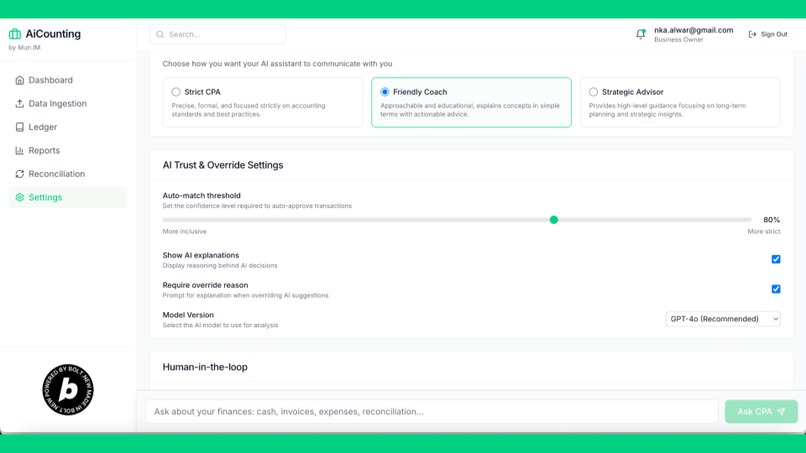This screenshot has height=453, width=806.
Task: Click the paper plane icon on Ask CPA
Action: pyautogui.click(x=781, y=412)
